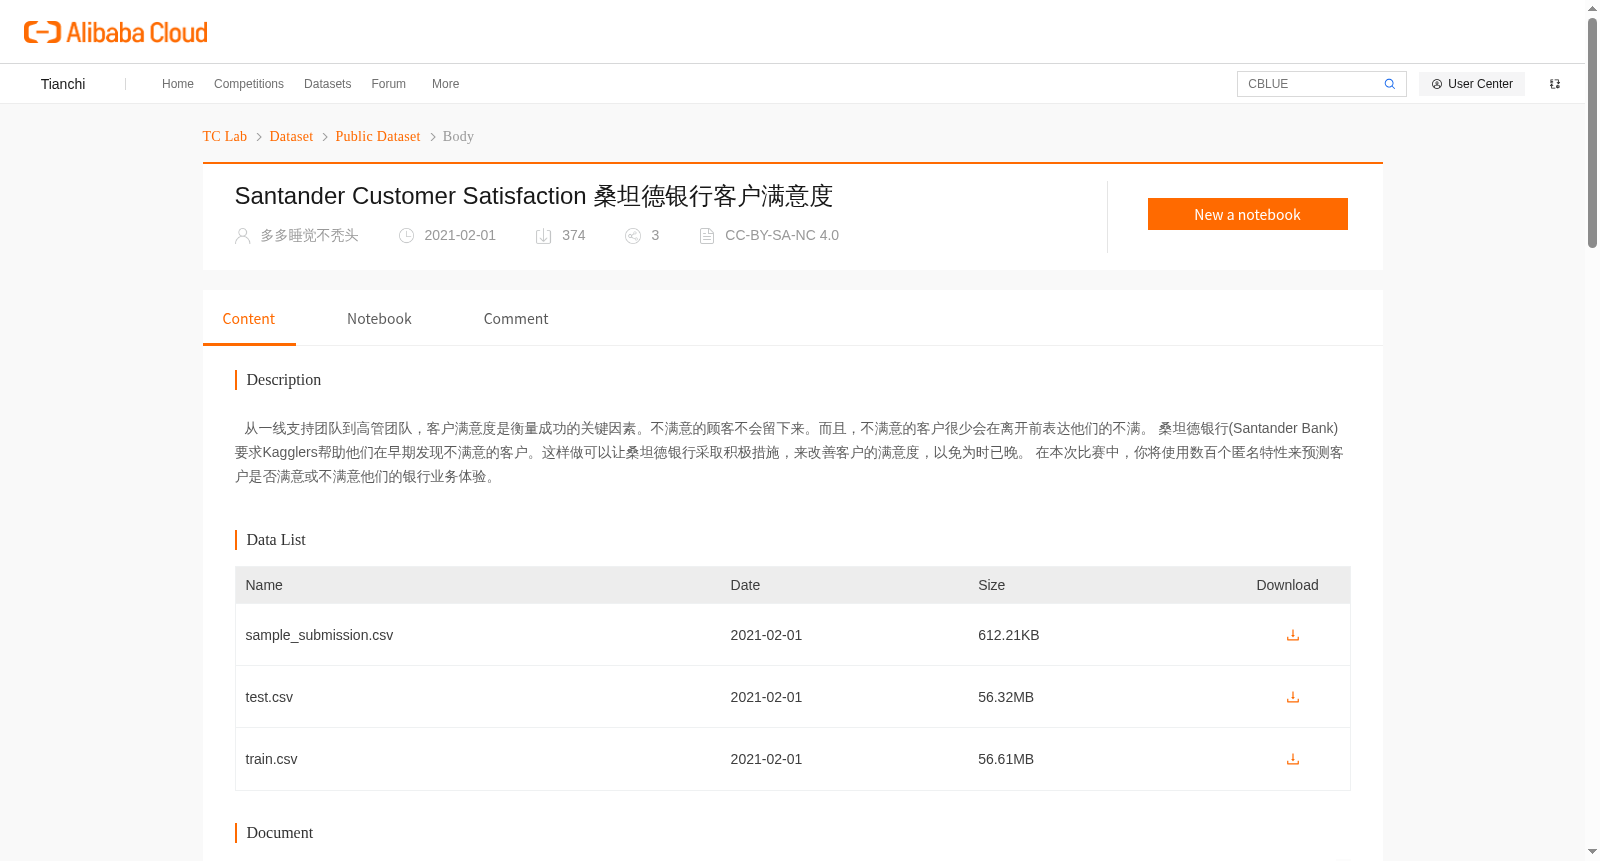Download train.csv file
The width and height of the screenshot is (1600, 861).
click(1292, 759)
